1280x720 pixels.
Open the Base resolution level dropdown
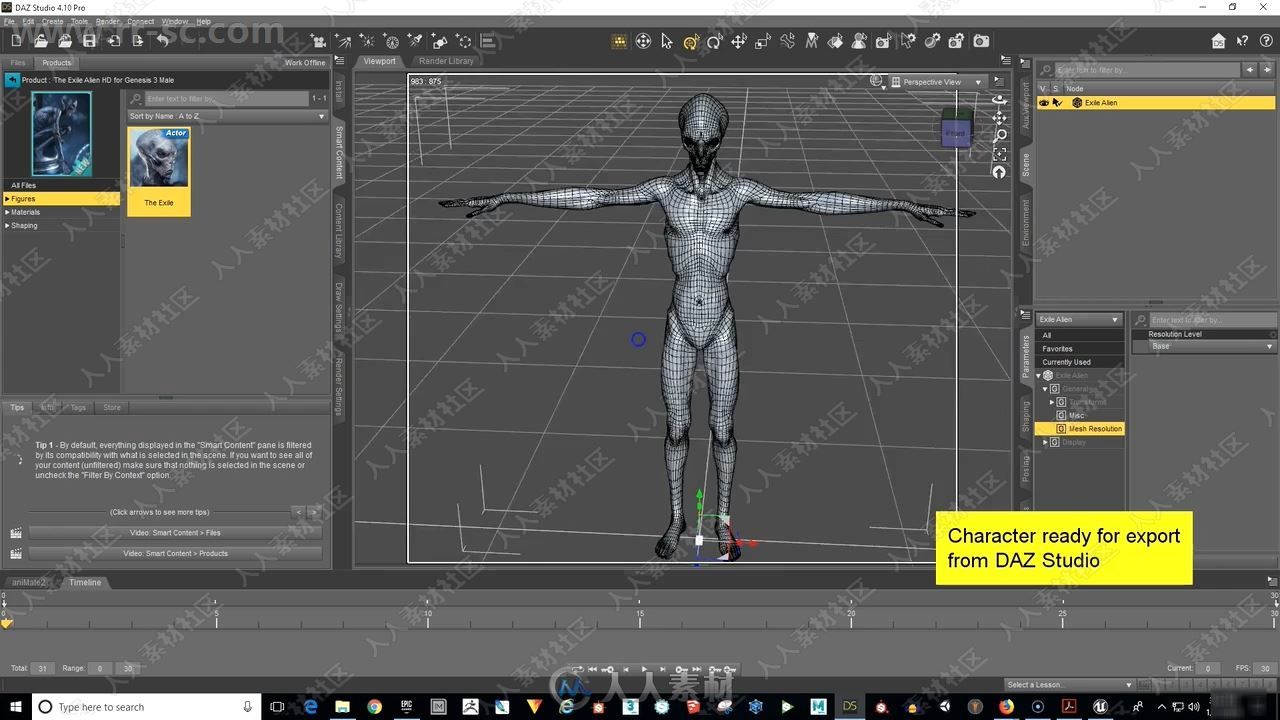1212,346
